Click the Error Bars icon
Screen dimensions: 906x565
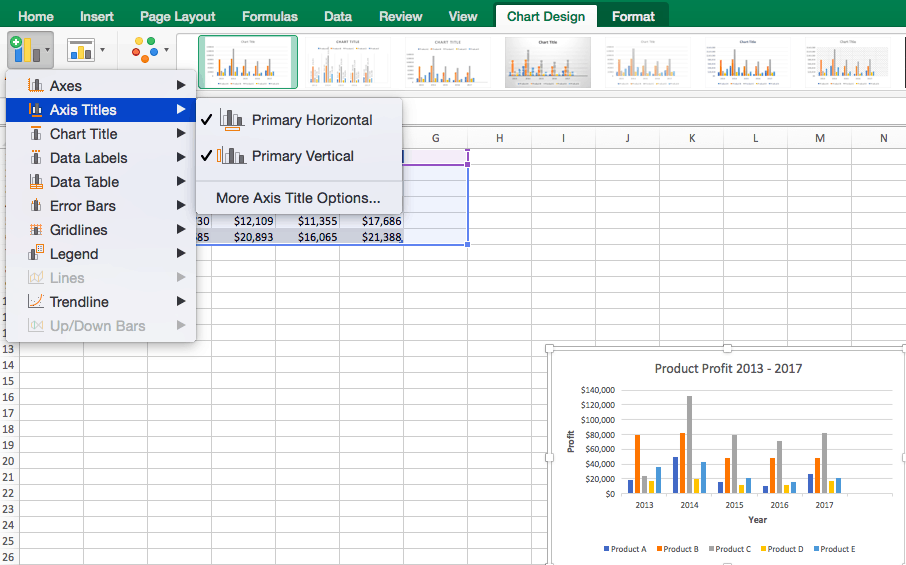36,206
